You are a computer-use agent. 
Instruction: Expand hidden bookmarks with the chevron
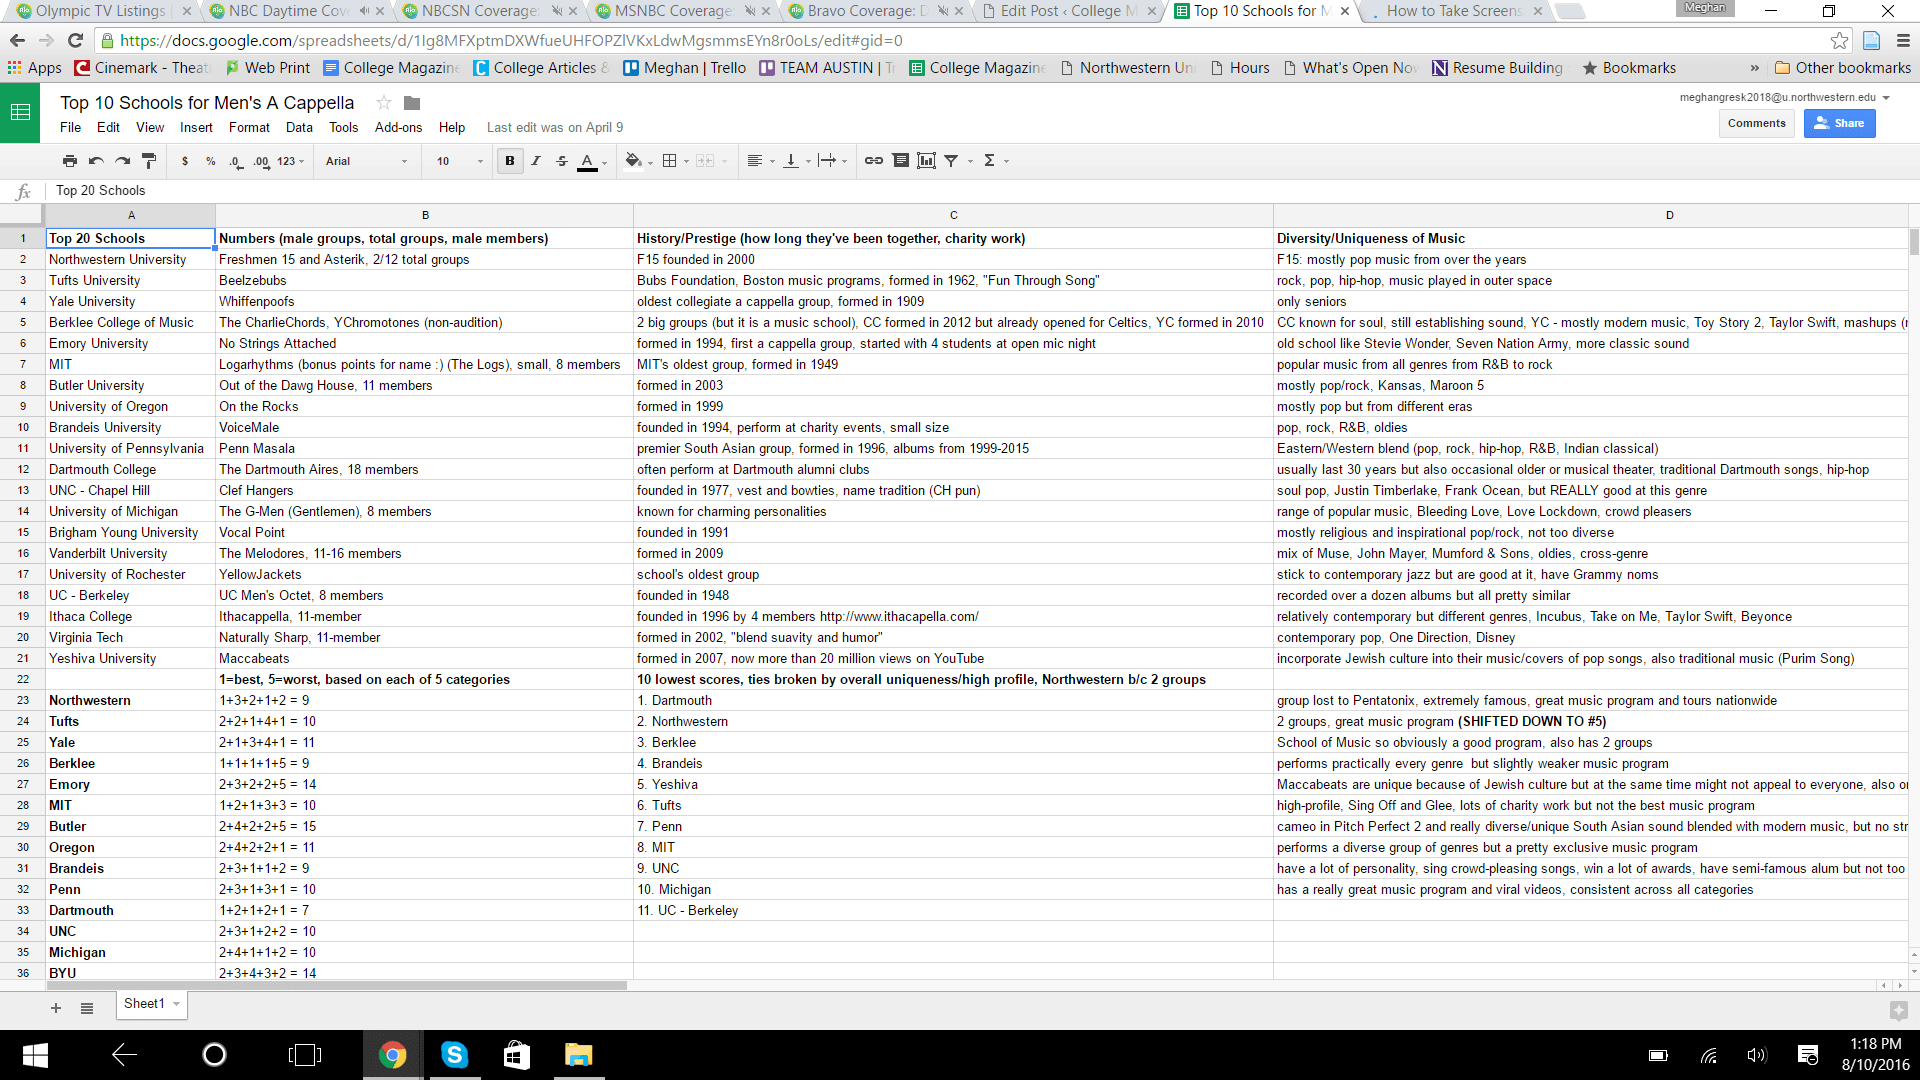[x=1754, y=68]
